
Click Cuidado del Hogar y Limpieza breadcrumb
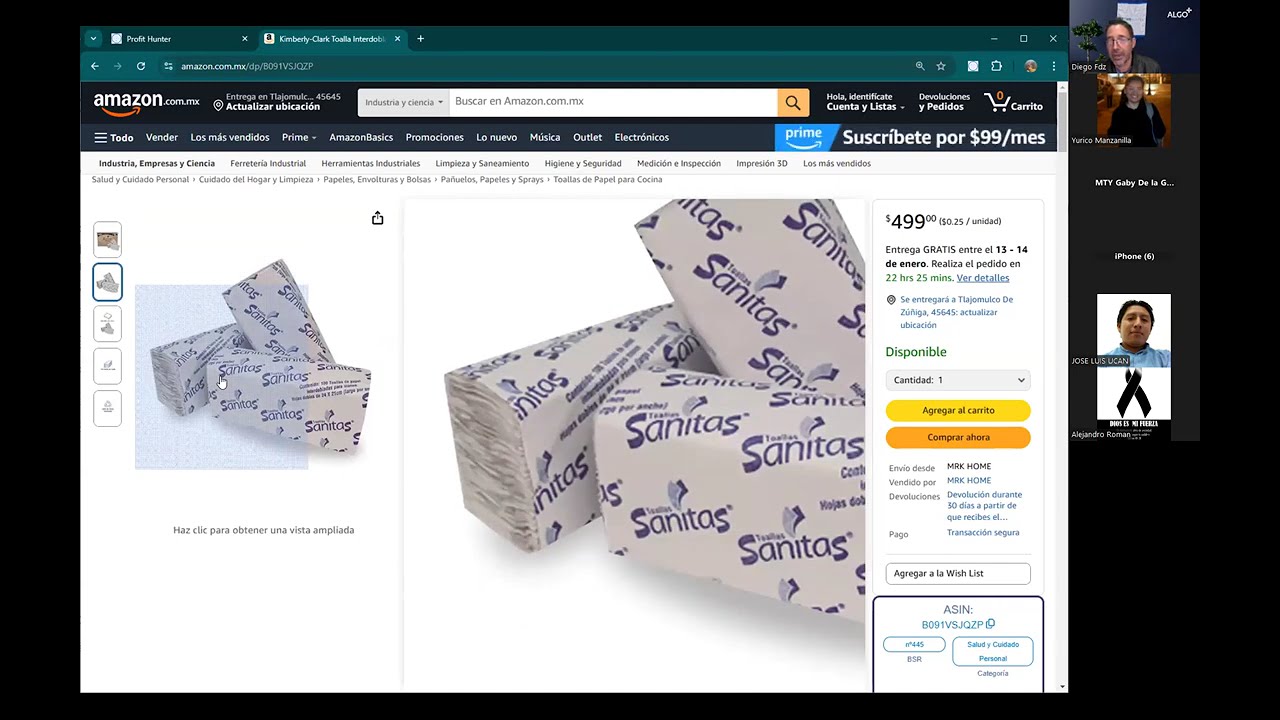coord(256,180)
